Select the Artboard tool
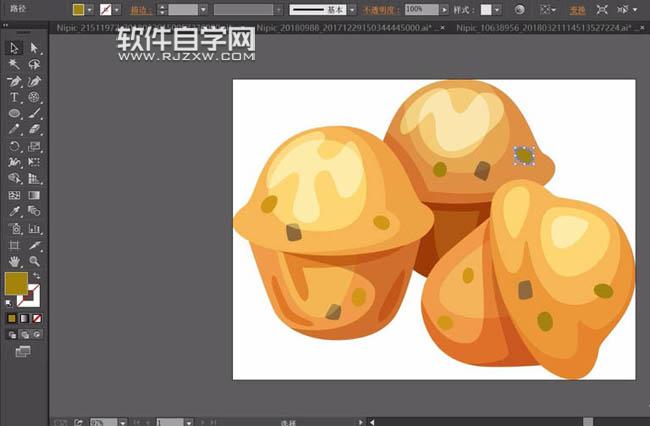The image size is (650, 426). pos(14,245)
